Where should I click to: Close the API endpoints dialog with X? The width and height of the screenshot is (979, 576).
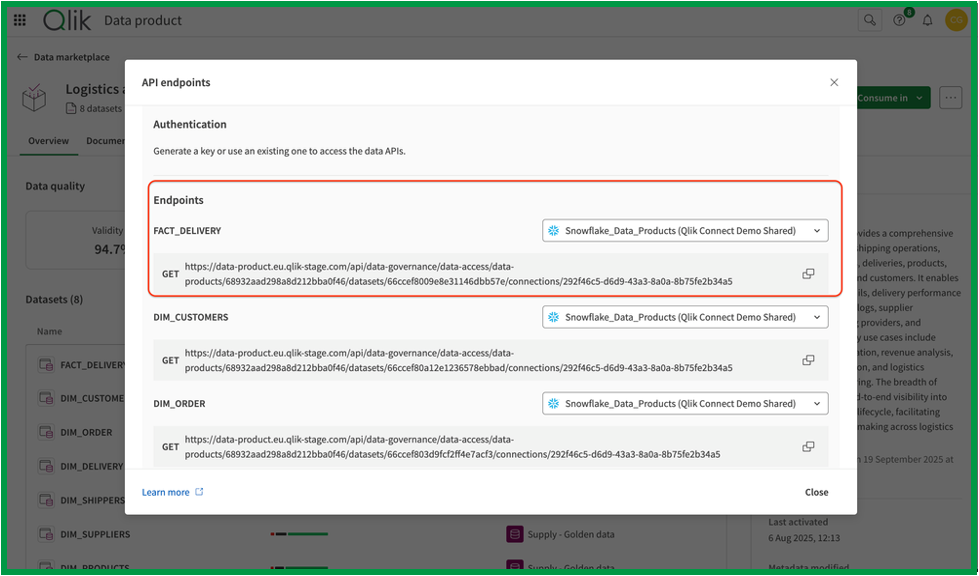coord(834,82)
